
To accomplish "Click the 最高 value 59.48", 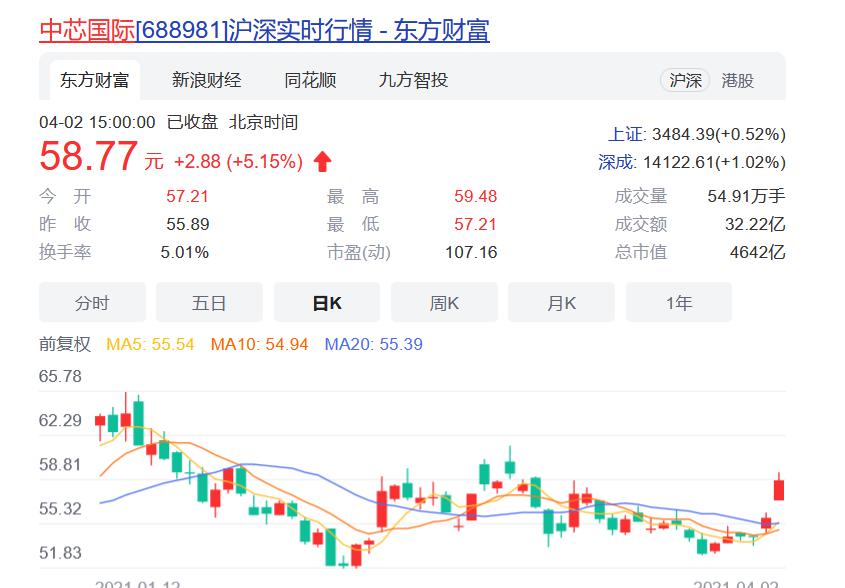I will click(475, 196).
